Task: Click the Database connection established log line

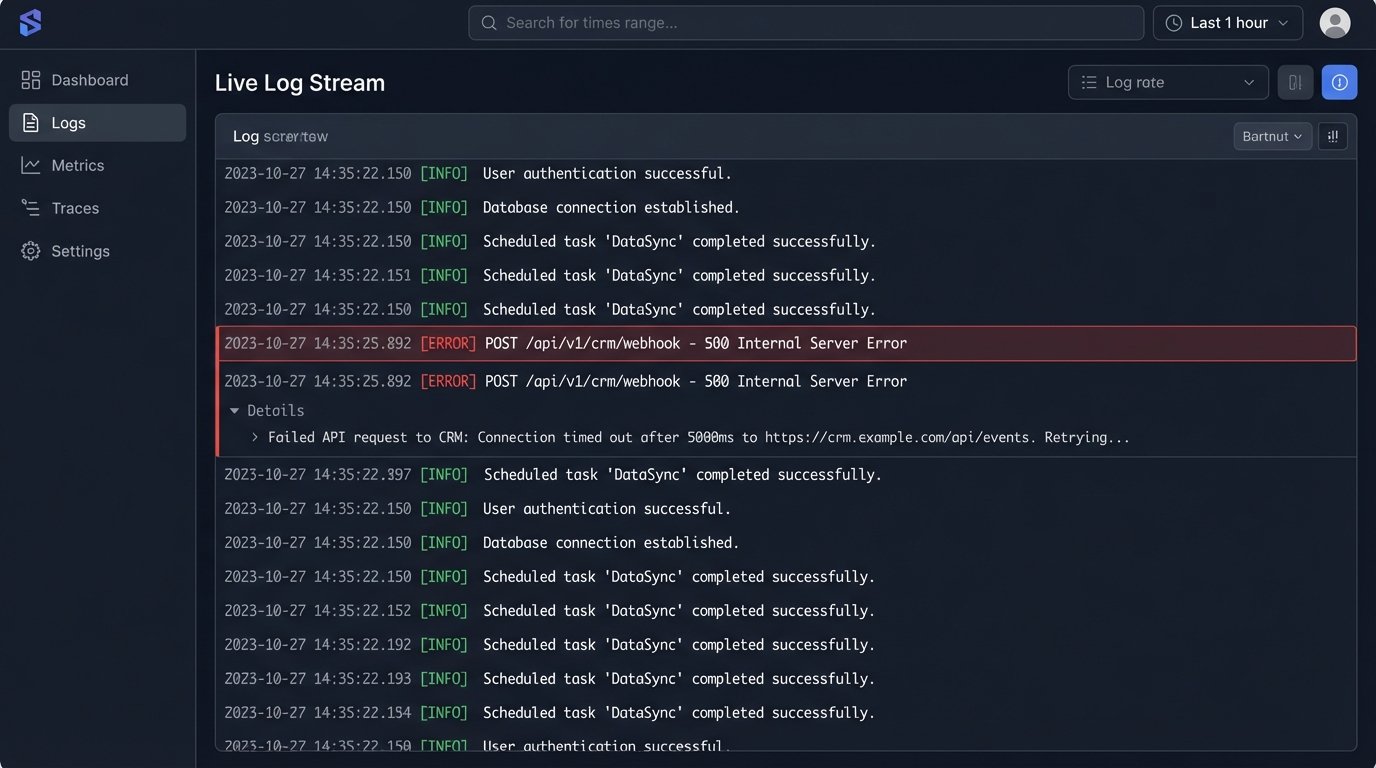Action: 611,208
